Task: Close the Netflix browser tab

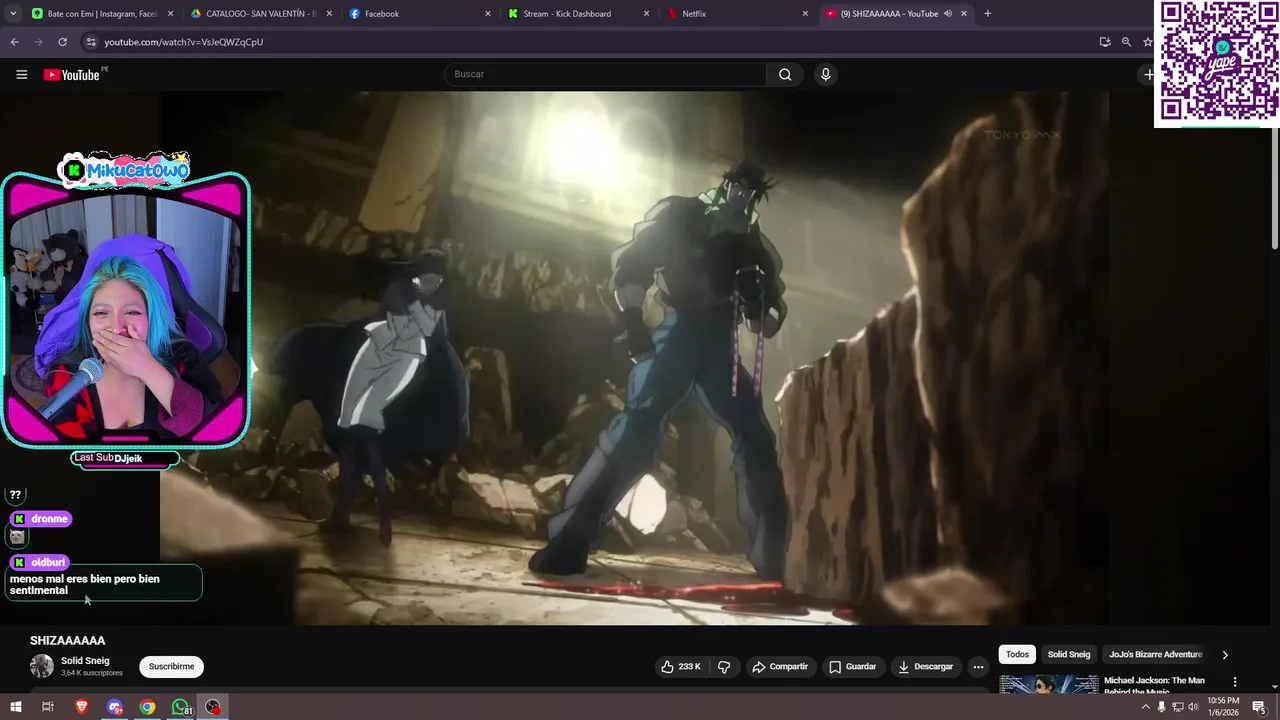Action: pyautogui.click(x=805, y=14)
